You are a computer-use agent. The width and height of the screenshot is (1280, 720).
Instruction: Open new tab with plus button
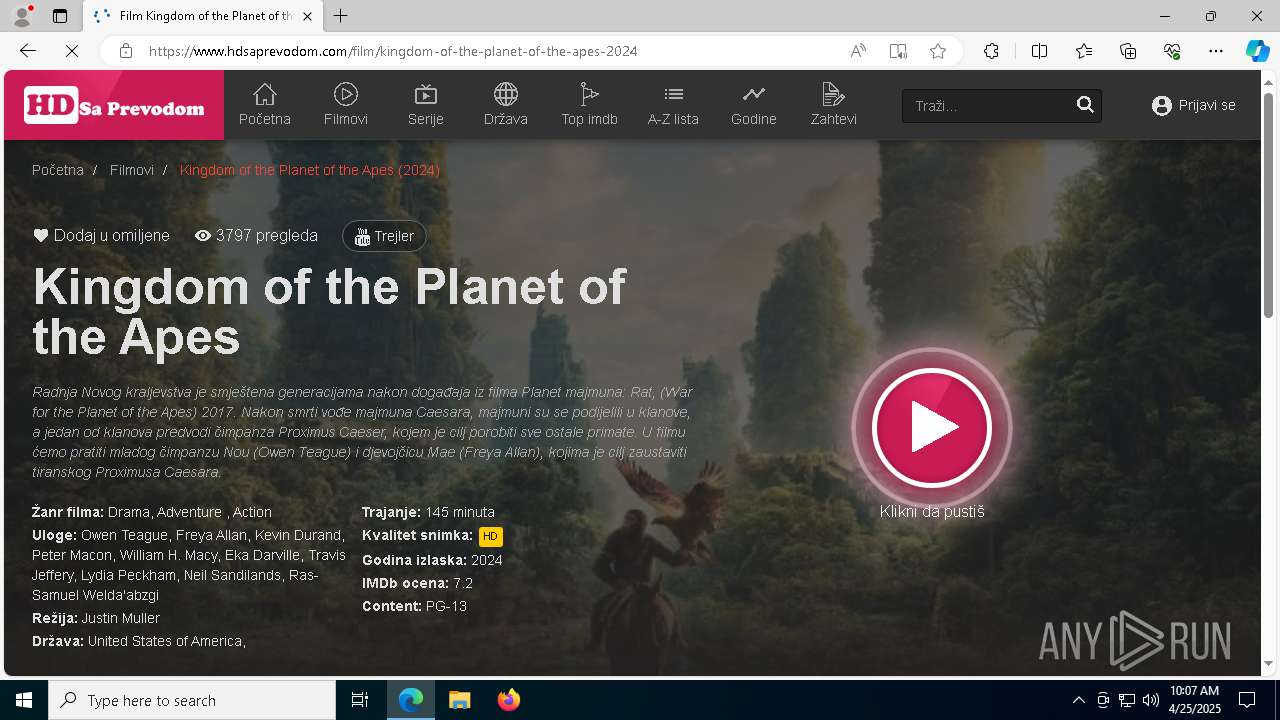coord(341,16)
